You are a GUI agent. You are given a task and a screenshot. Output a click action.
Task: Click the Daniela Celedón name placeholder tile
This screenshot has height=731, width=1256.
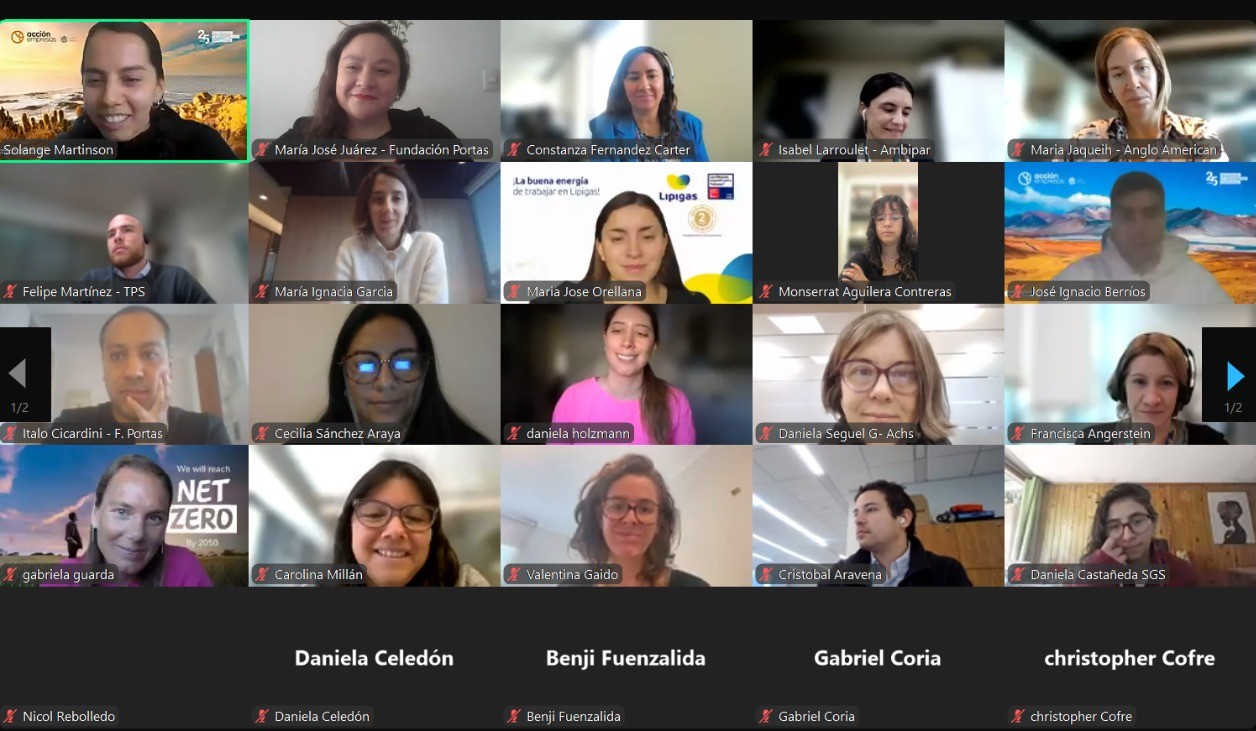pos(375,658)
